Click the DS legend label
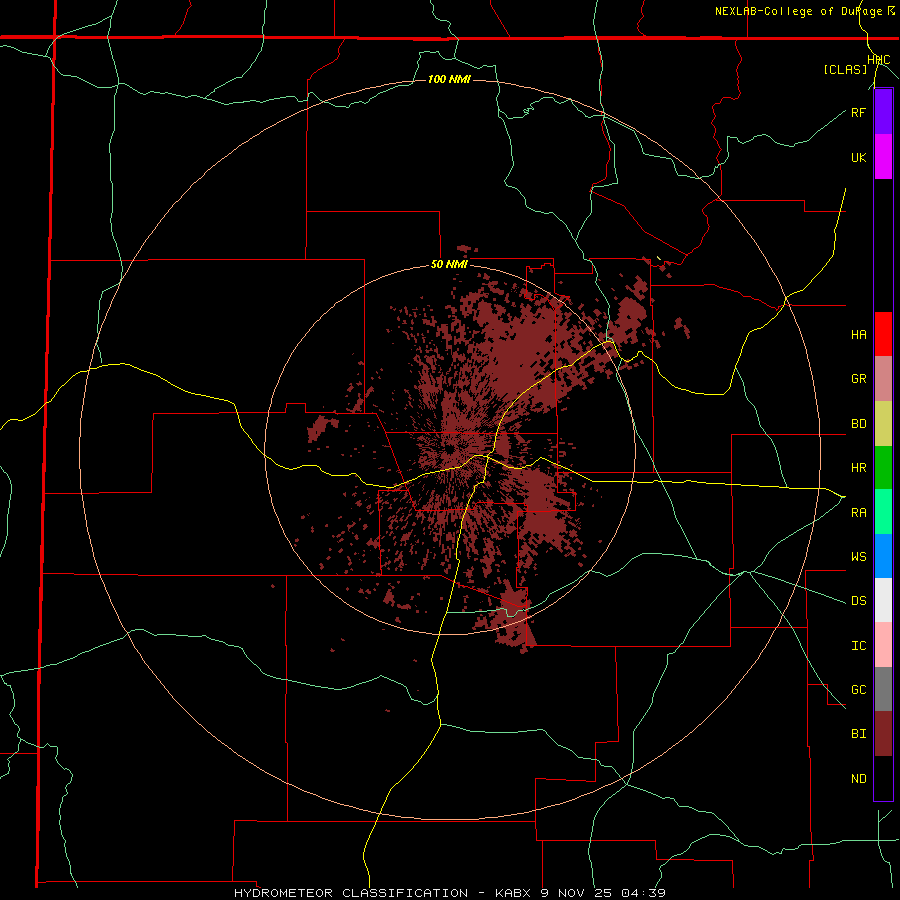Image resolution: width=900 pixels, height=900 pixels. (858, 601)
